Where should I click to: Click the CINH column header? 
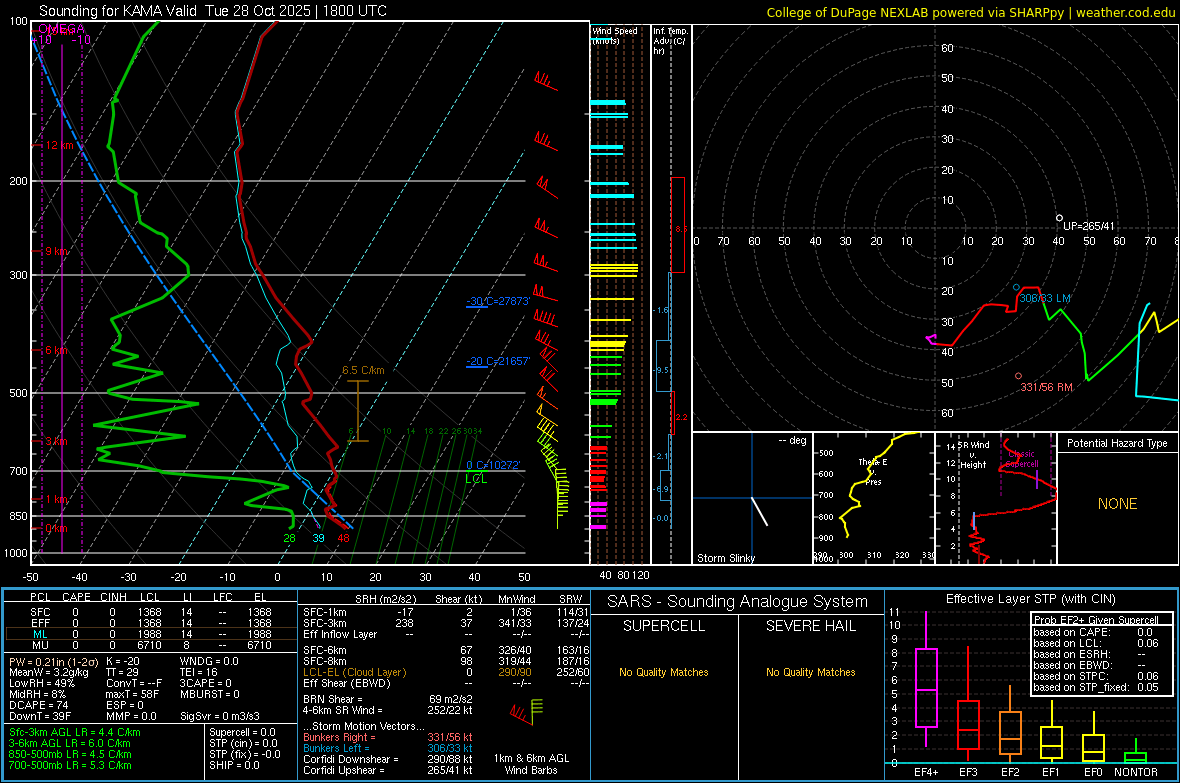click(x=113, y=597)
